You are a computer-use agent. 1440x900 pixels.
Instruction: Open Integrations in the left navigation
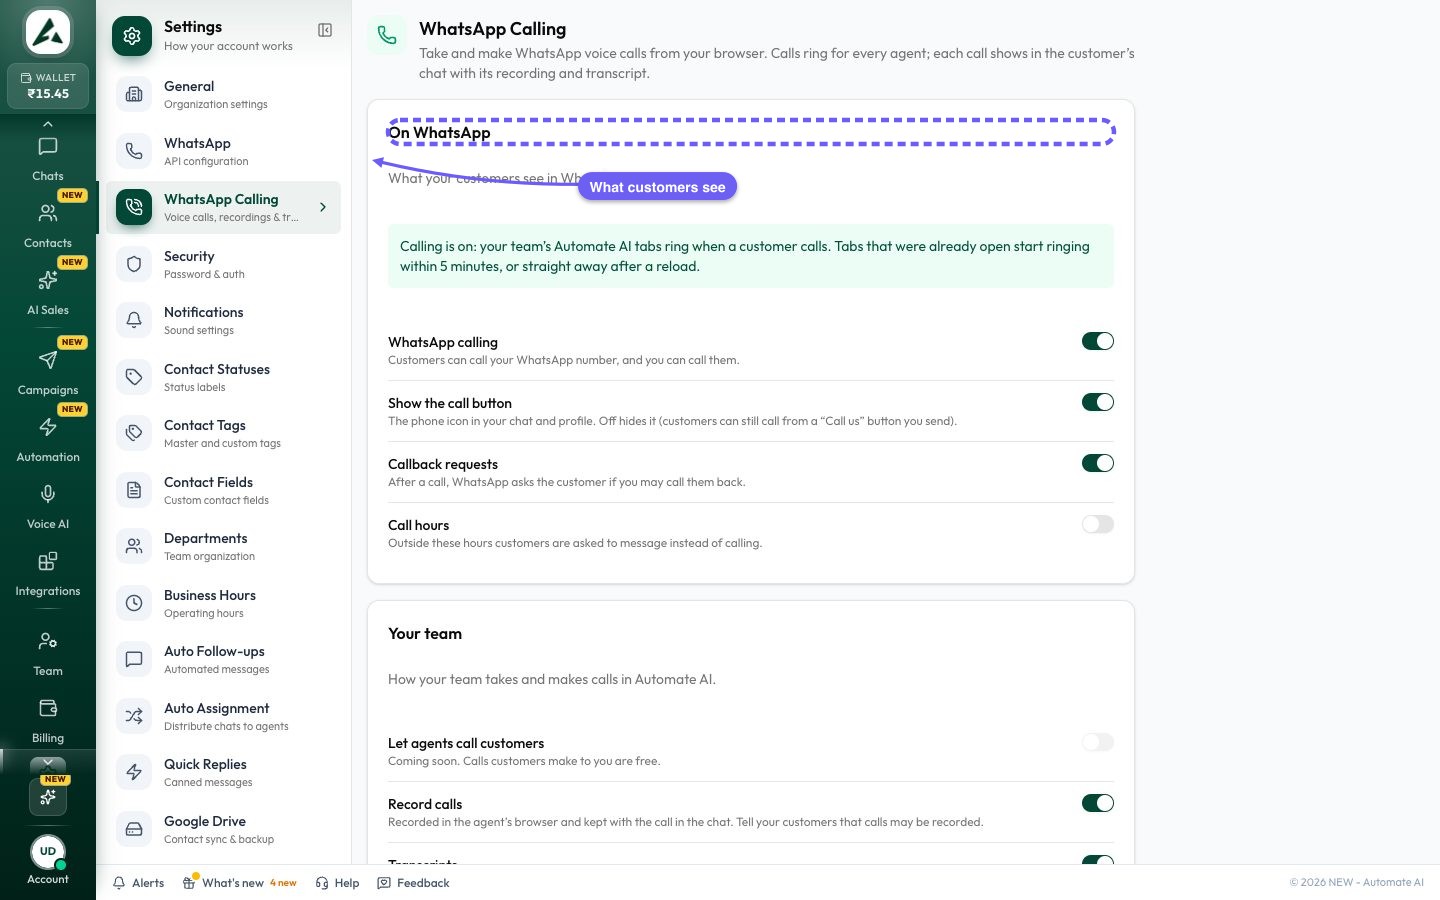tap(47, 573)
